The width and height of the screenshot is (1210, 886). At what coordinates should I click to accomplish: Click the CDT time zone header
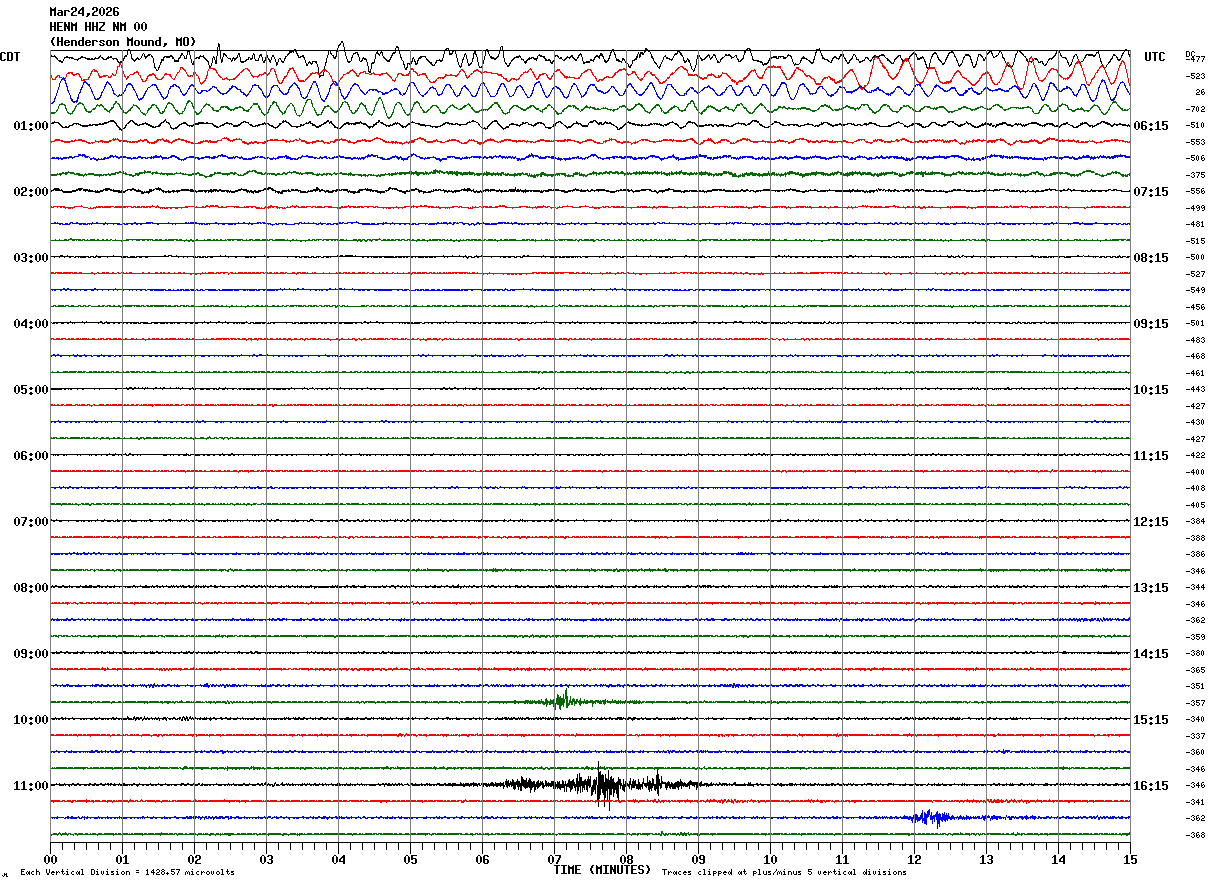point(10,57)
